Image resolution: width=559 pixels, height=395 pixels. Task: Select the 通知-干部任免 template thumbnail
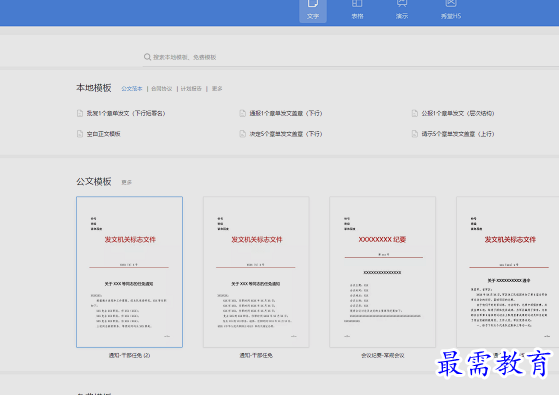coord(256,272)
